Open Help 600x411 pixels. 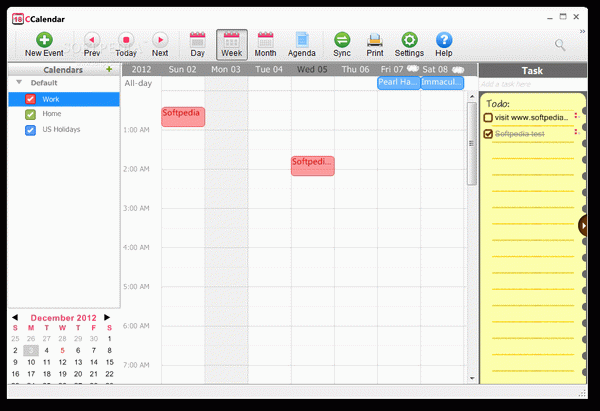(x=444, y=45)
